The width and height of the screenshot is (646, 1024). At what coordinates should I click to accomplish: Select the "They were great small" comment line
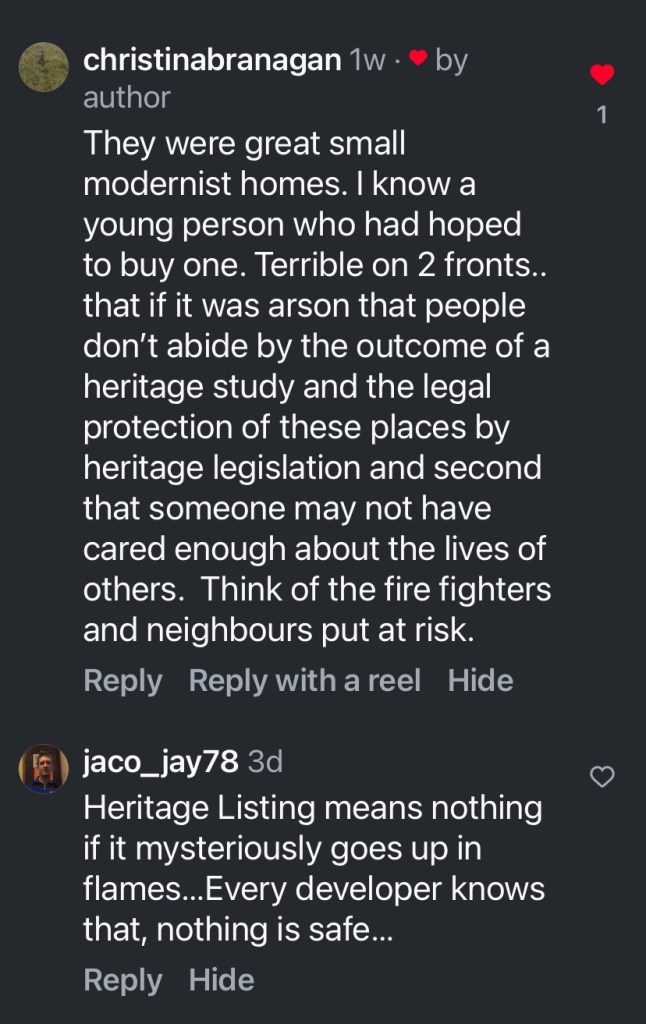[245, 144]
